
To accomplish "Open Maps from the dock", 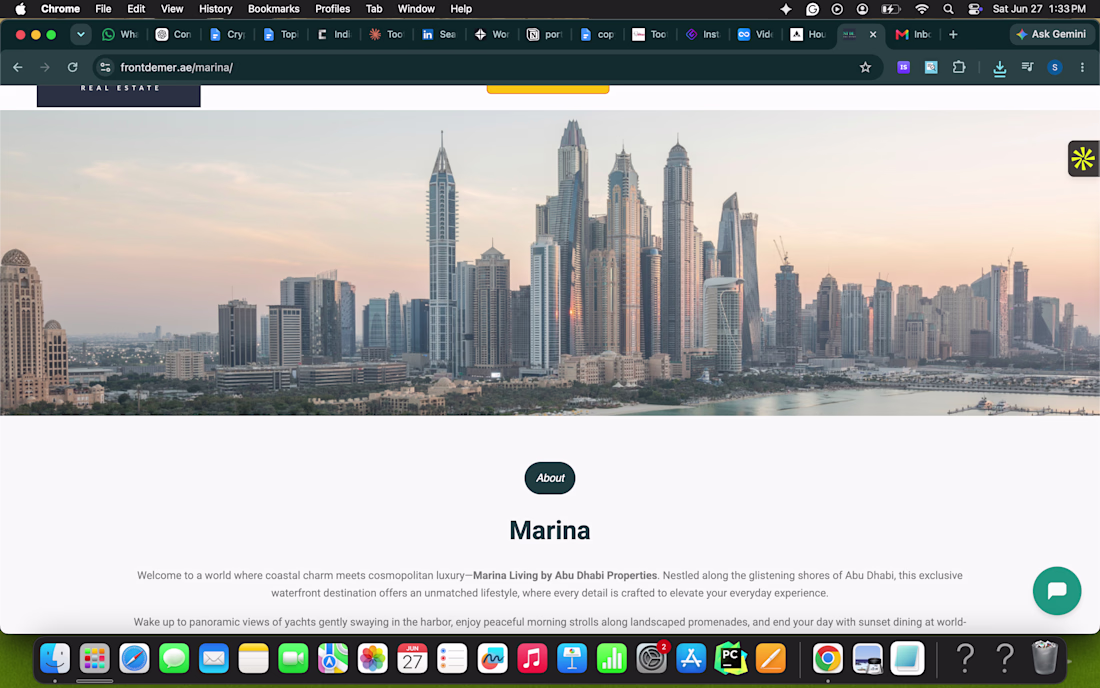I will (x=333, y=659).
